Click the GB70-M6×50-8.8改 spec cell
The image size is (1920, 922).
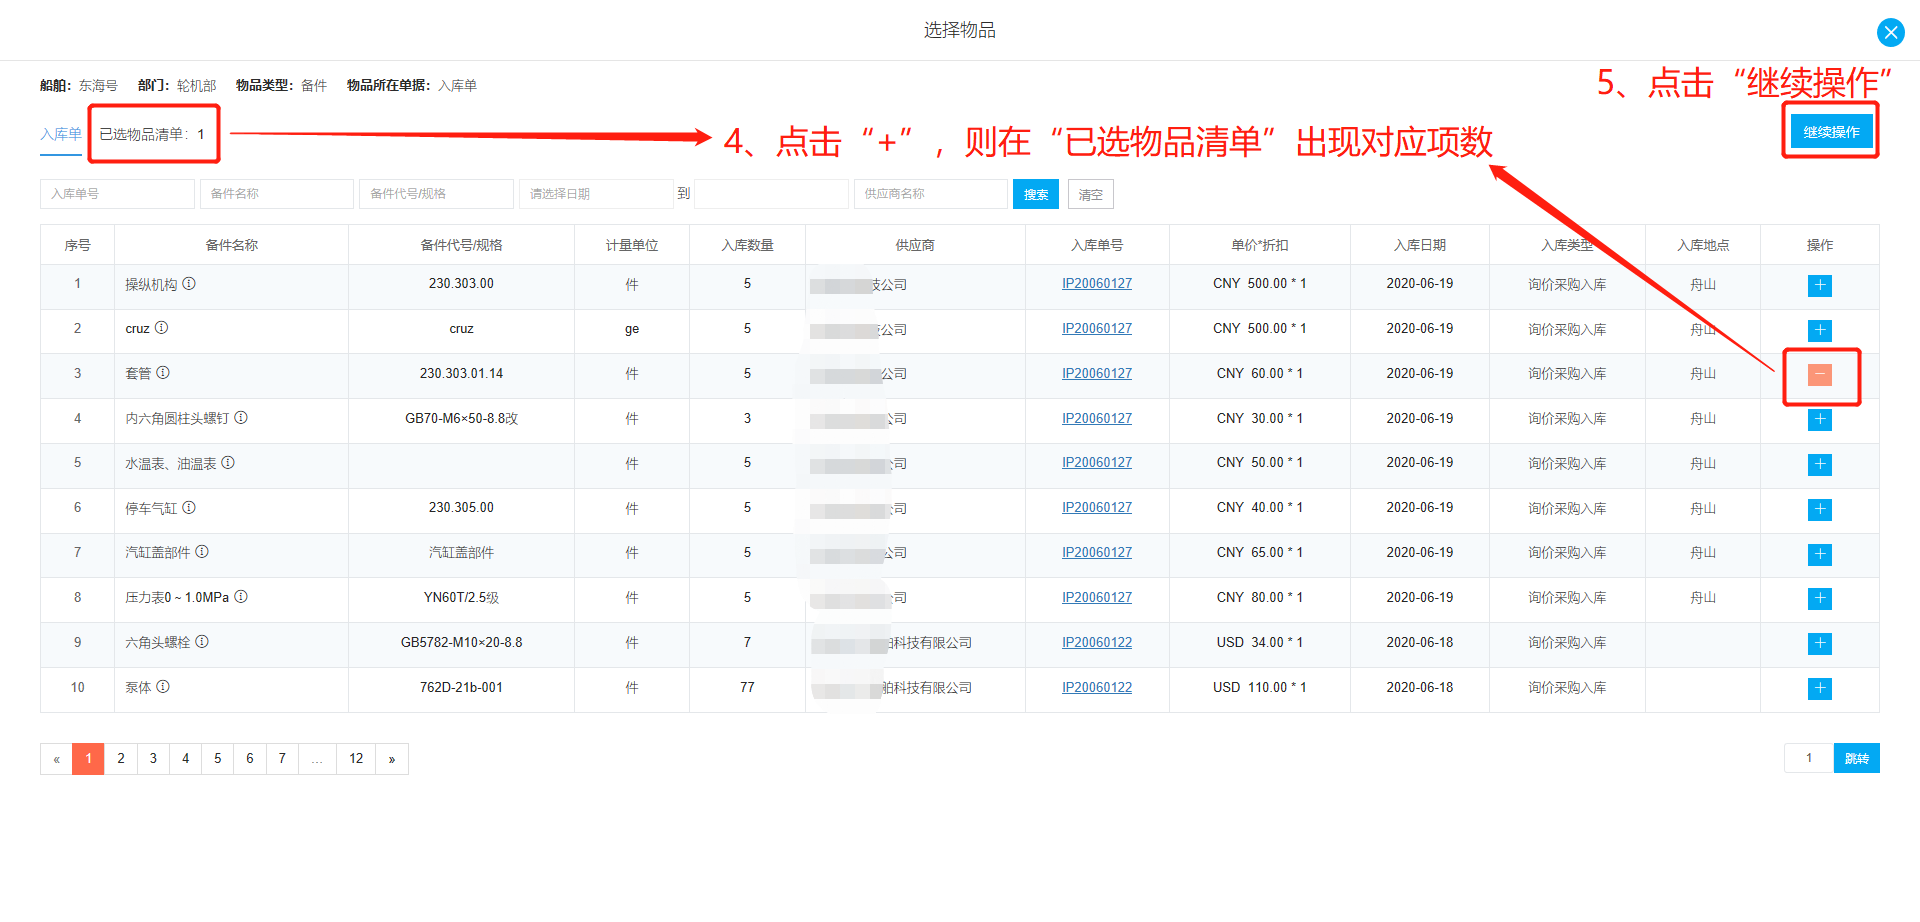tap(461, 419)
